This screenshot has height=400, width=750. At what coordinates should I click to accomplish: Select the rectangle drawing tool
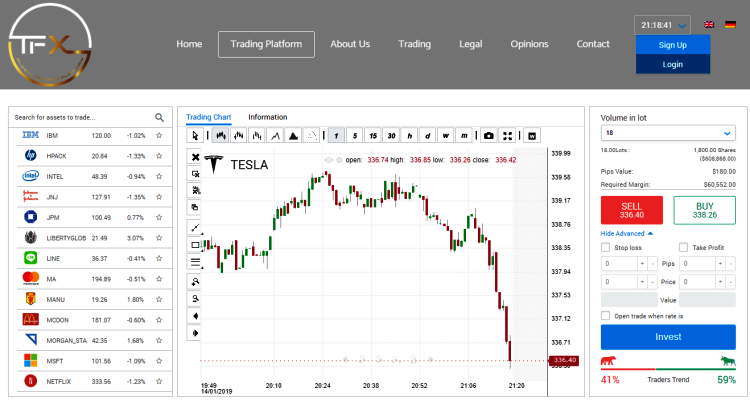pos(195,244)
